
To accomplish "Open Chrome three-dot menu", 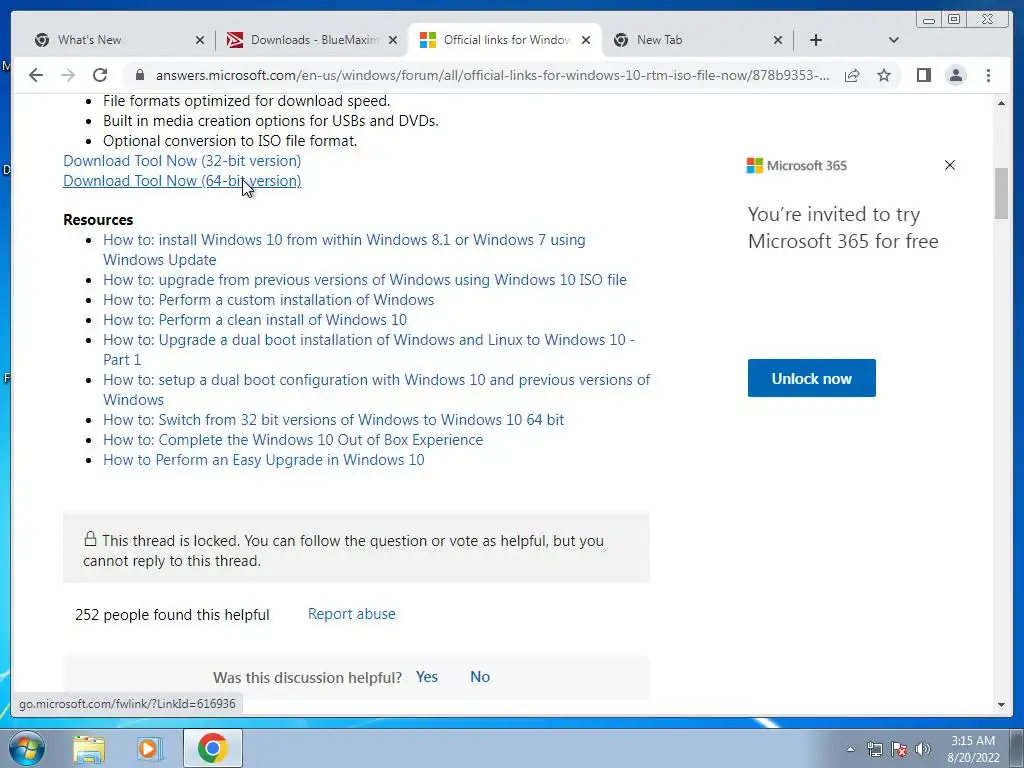I will (x=989, y=75).
